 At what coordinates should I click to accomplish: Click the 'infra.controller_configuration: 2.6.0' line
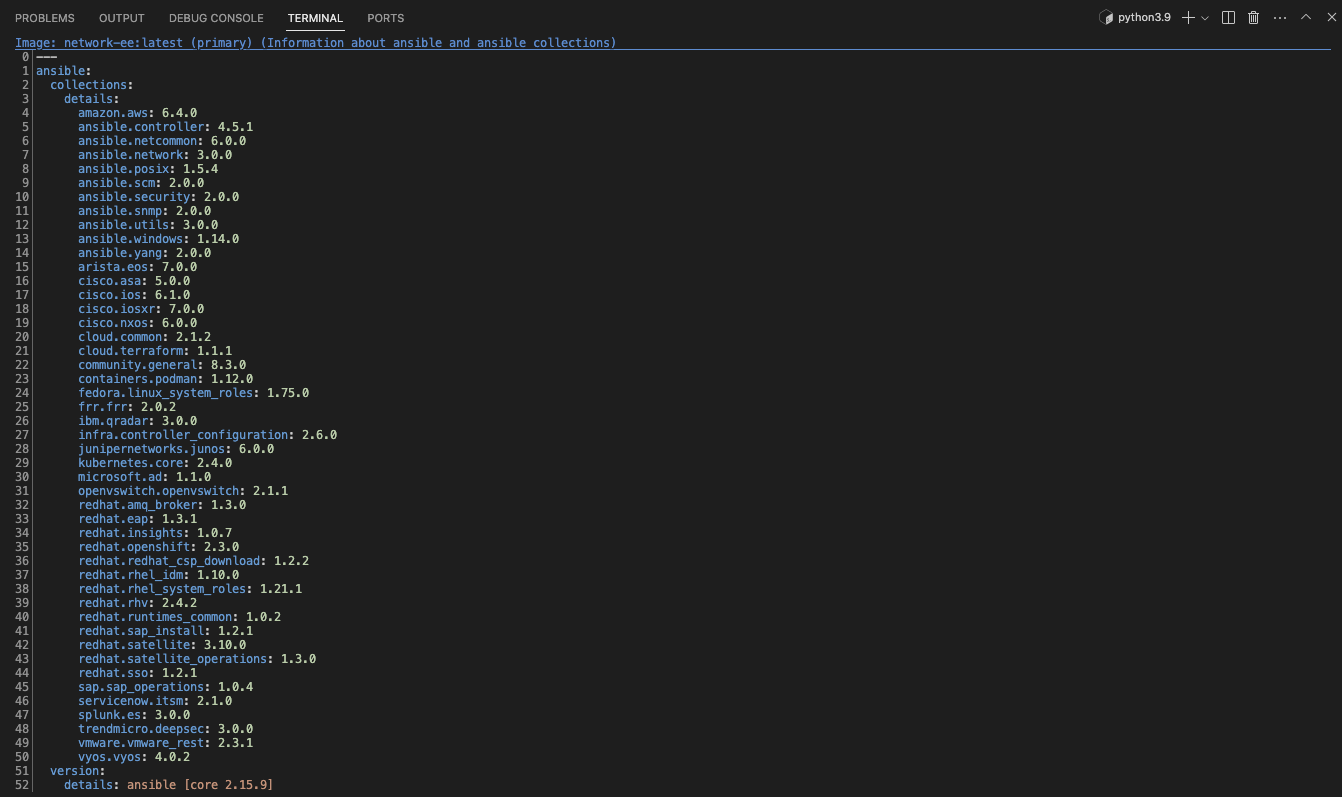tap(208, 435)
